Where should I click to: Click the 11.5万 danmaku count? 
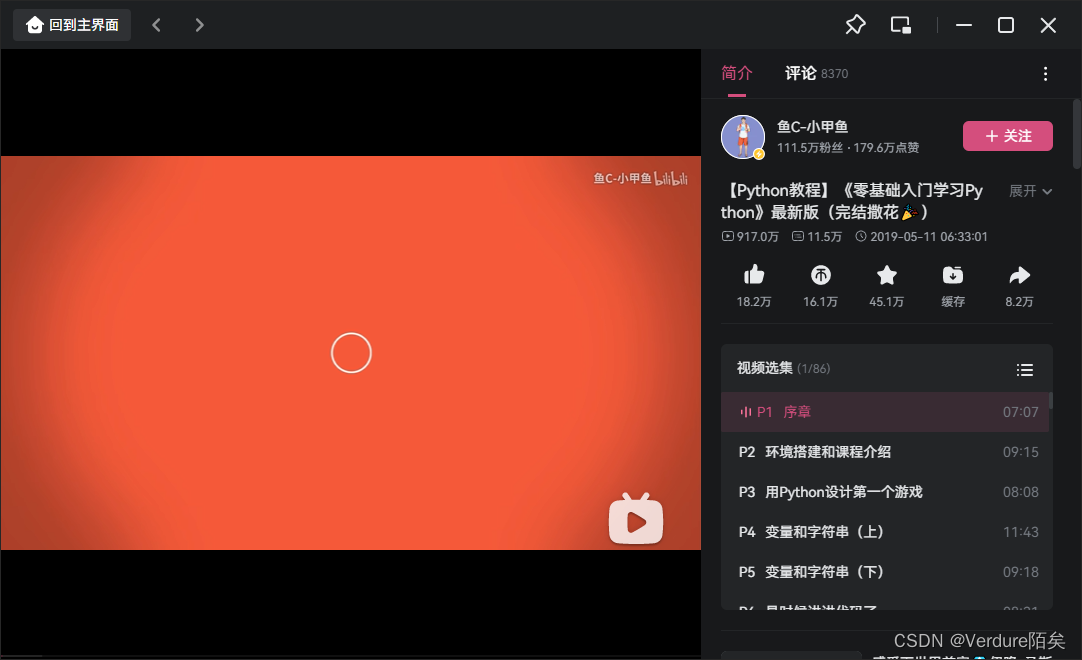pyautogui.click(x=817, y=237)
